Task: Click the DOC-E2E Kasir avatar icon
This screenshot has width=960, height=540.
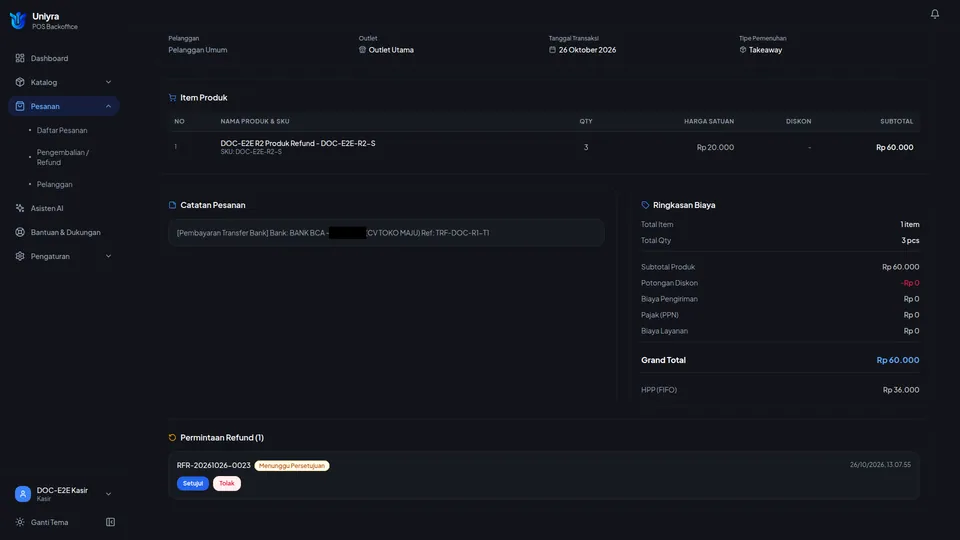Action: 23,493
